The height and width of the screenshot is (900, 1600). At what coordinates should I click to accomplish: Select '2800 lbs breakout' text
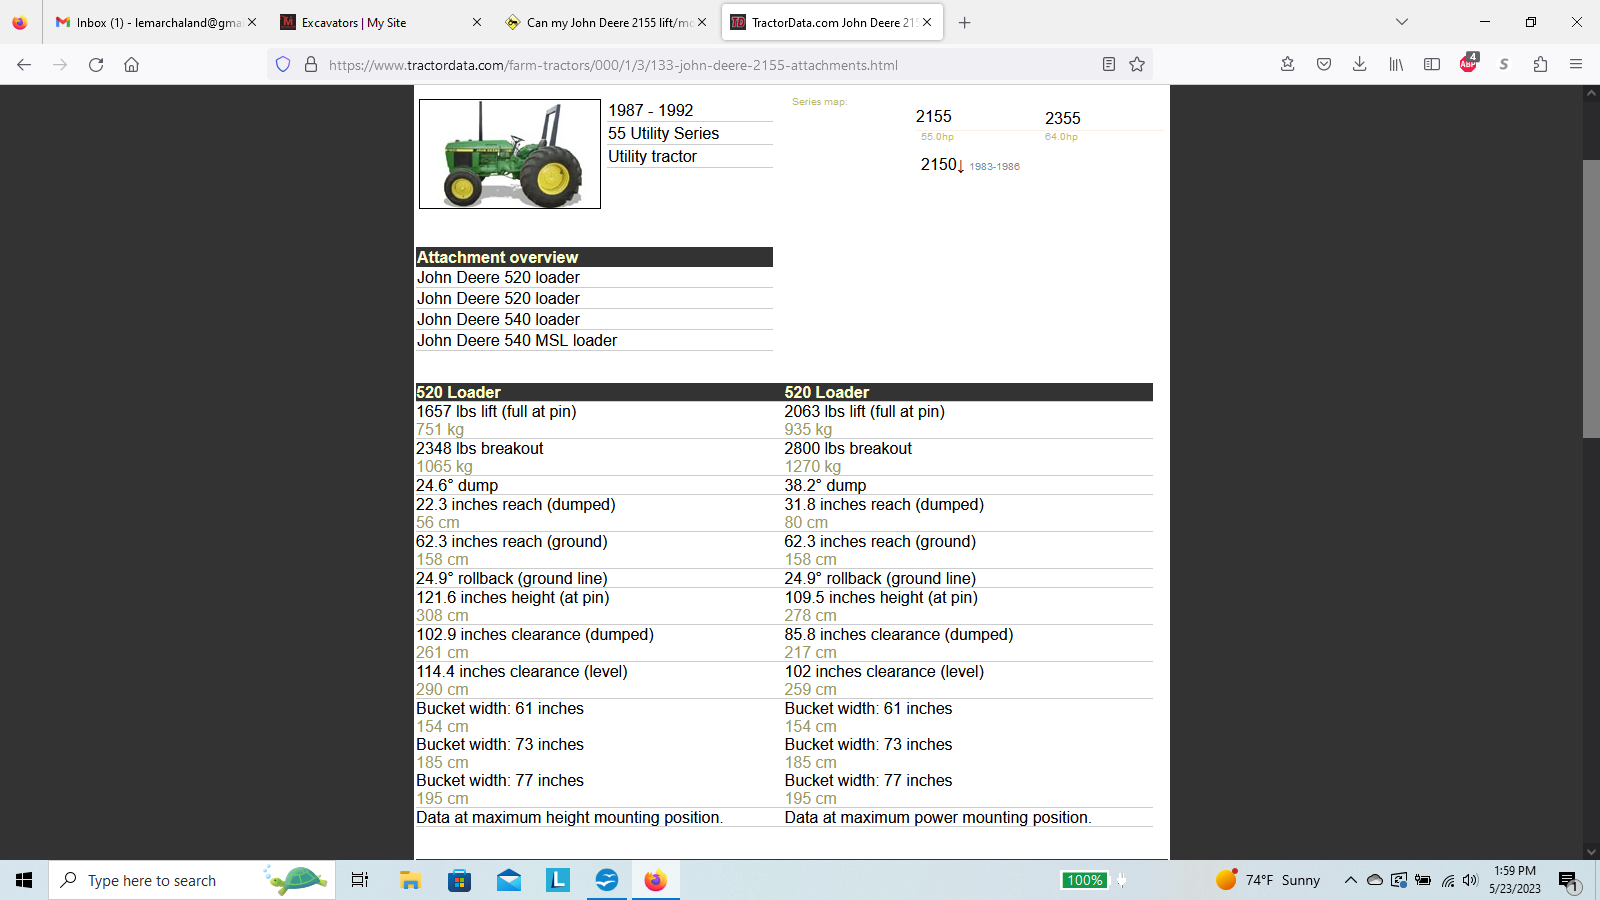pos(848,448)
